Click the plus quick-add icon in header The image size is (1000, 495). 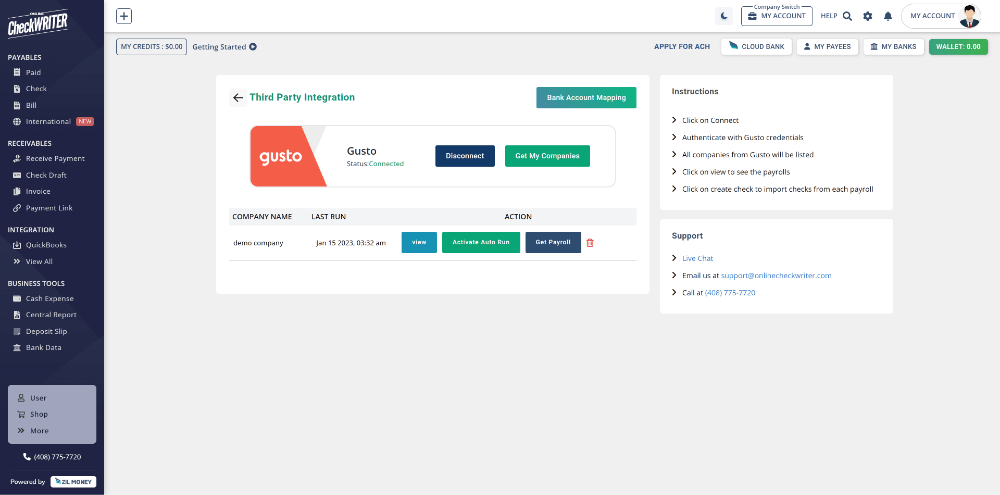point(124,16)
